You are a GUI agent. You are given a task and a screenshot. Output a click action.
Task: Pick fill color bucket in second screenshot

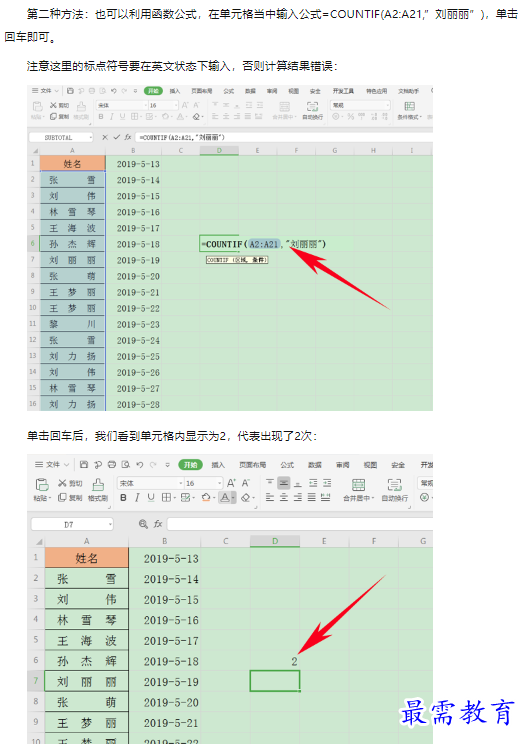click(x=205, y=497)
